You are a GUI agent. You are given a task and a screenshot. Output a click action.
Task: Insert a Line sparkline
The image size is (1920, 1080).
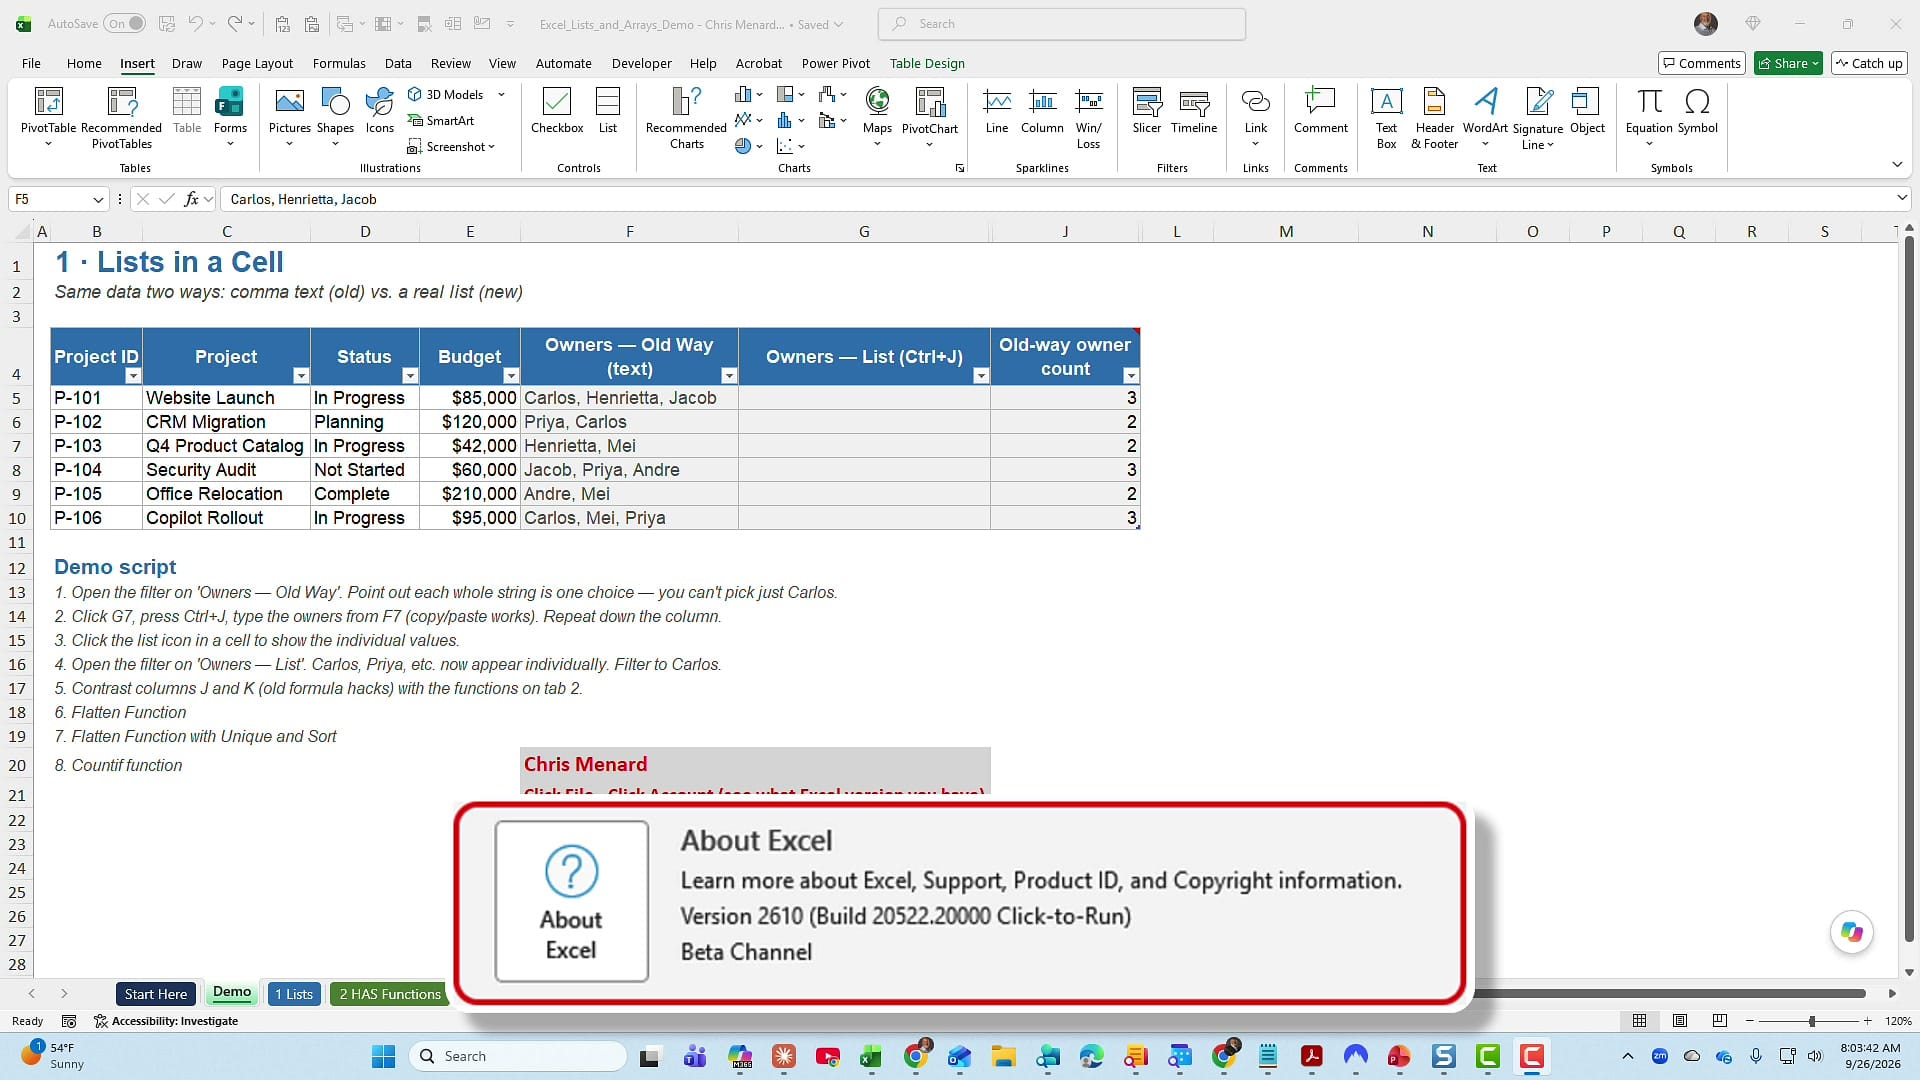[x=997, y=110]
